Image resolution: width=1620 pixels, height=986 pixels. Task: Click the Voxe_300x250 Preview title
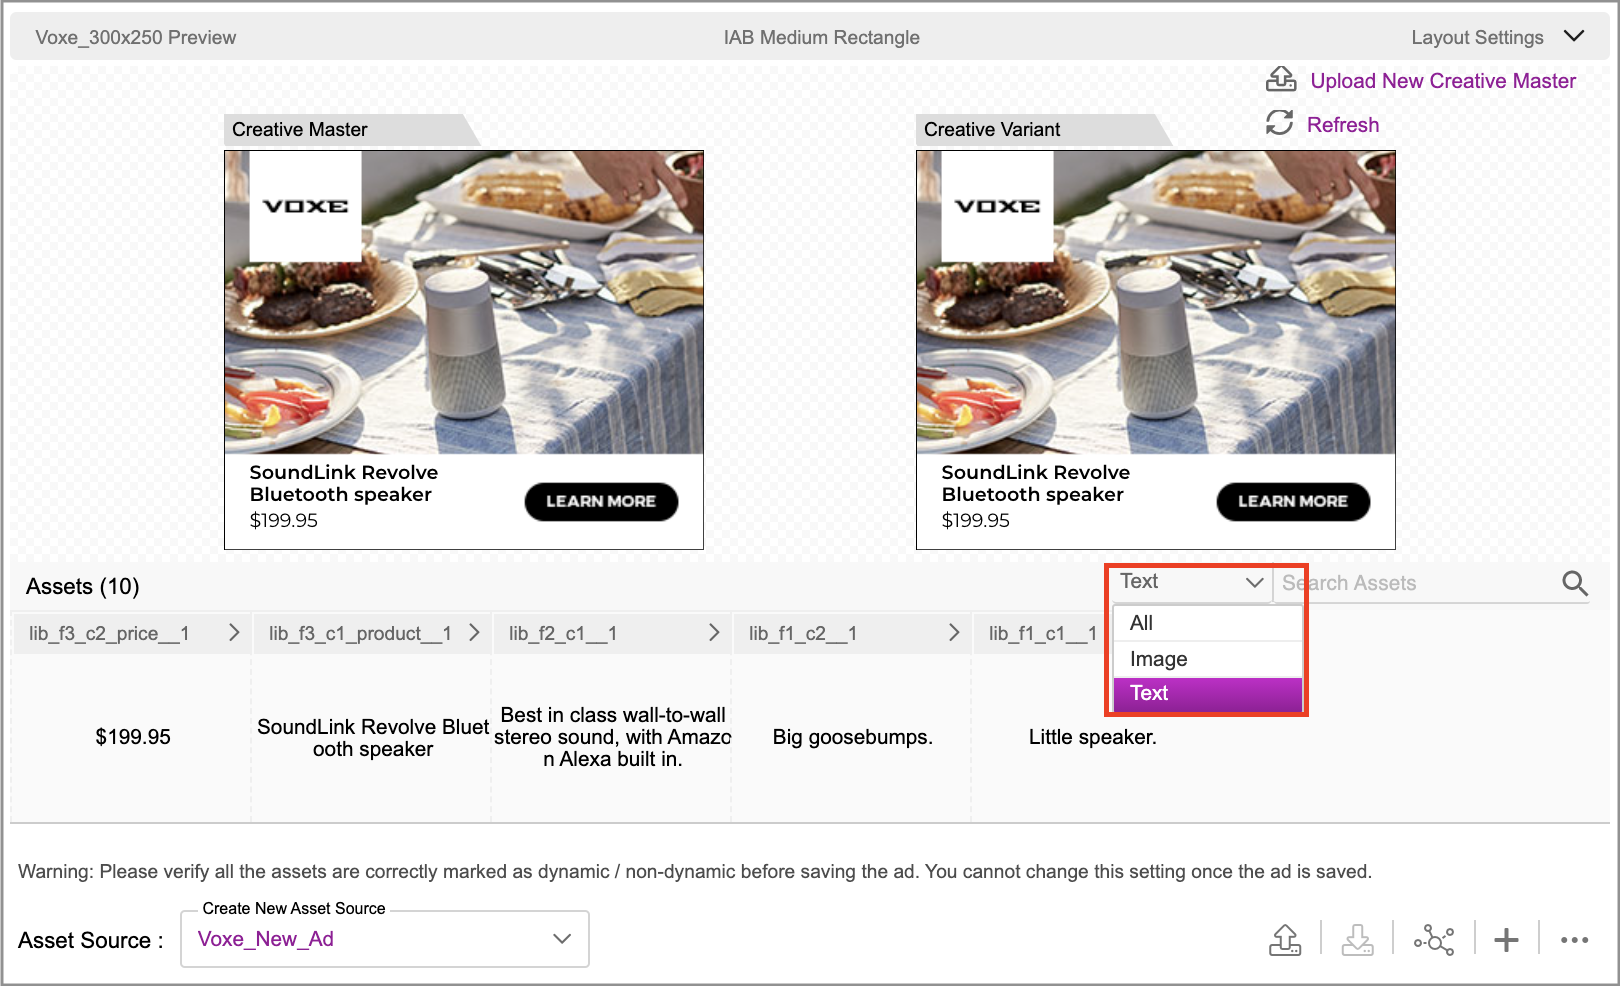pos(136,37)
